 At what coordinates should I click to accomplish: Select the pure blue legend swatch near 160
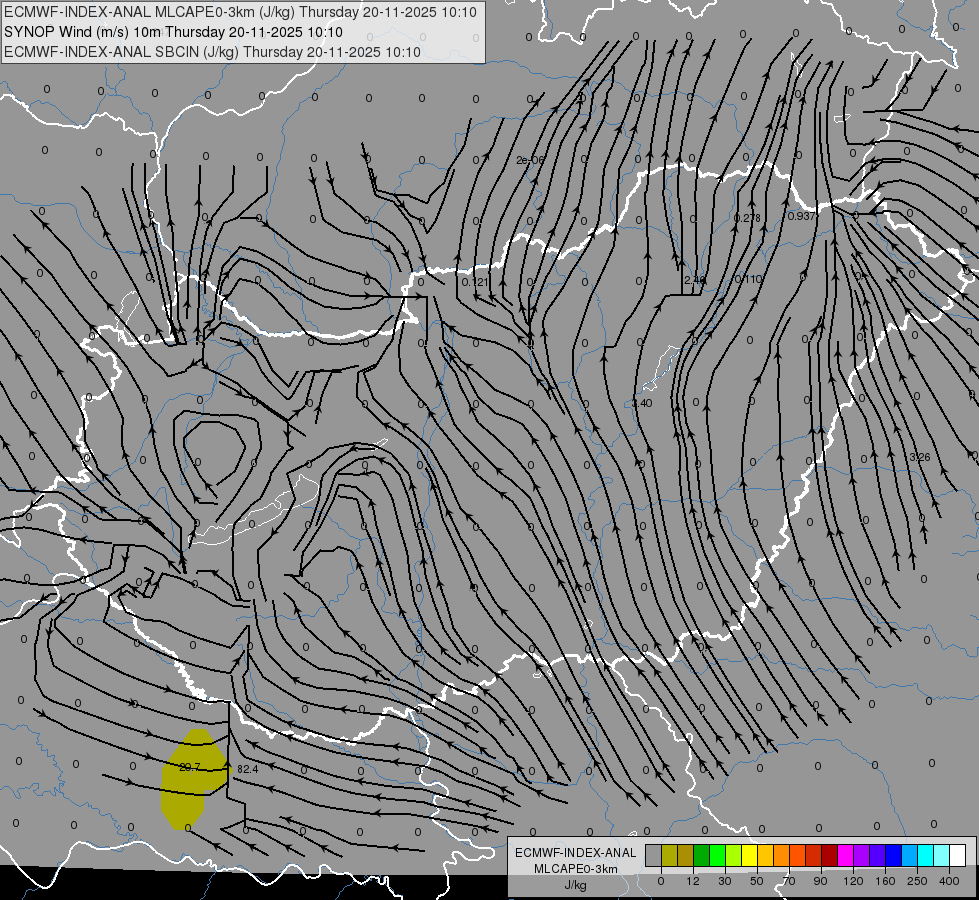pos(894,855)
